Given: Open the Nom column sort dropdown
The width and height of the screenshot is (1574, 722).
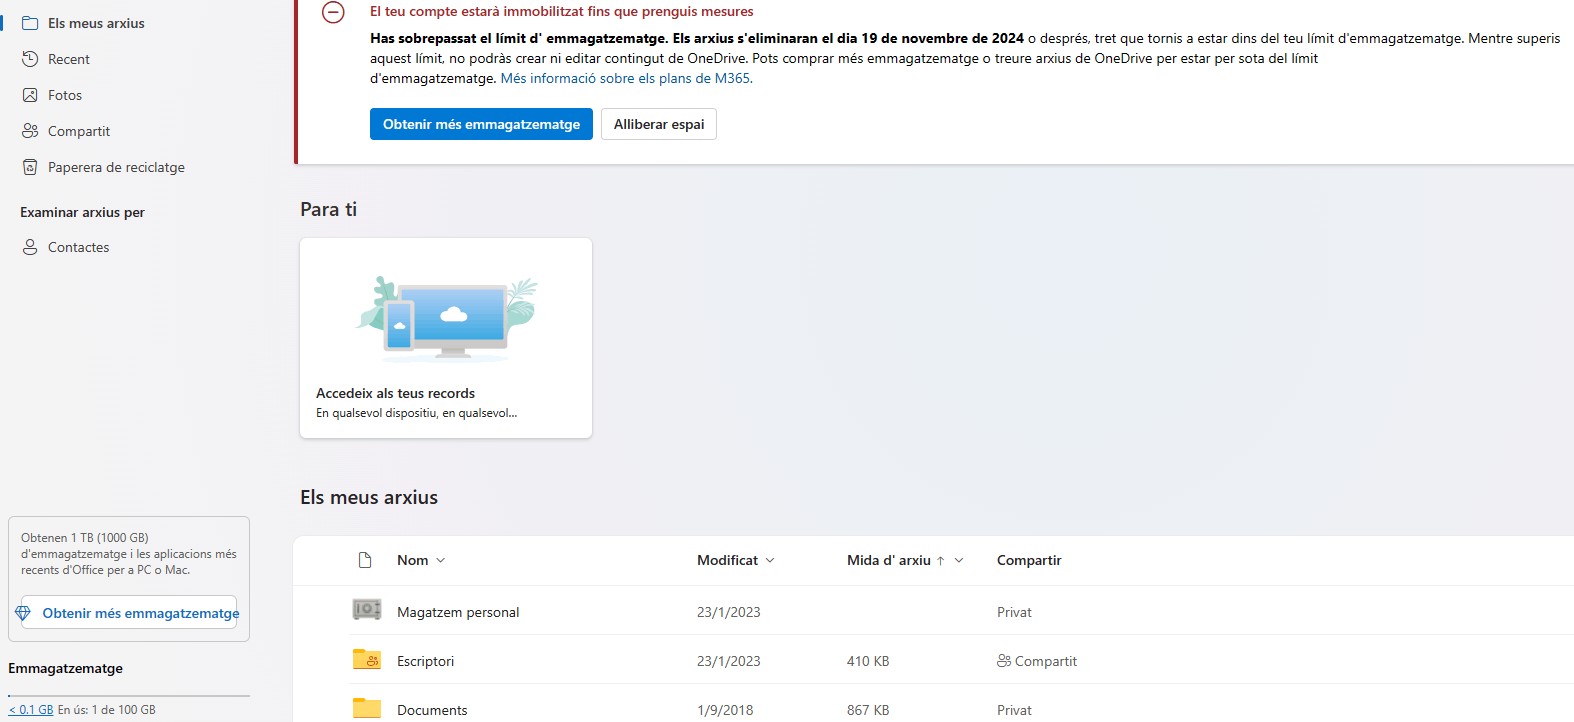Looking at the screenshot, I should 441,561.
